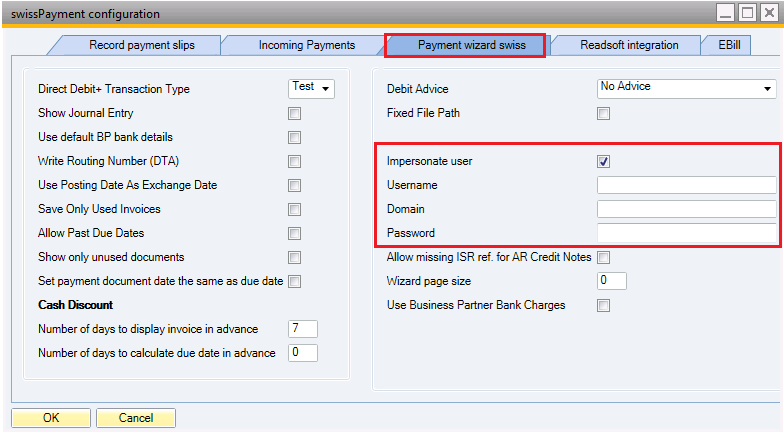Select the Wizard page size field
Viewport: 784px width, 432px height.
pyautogui.click(x=612, y=281)
